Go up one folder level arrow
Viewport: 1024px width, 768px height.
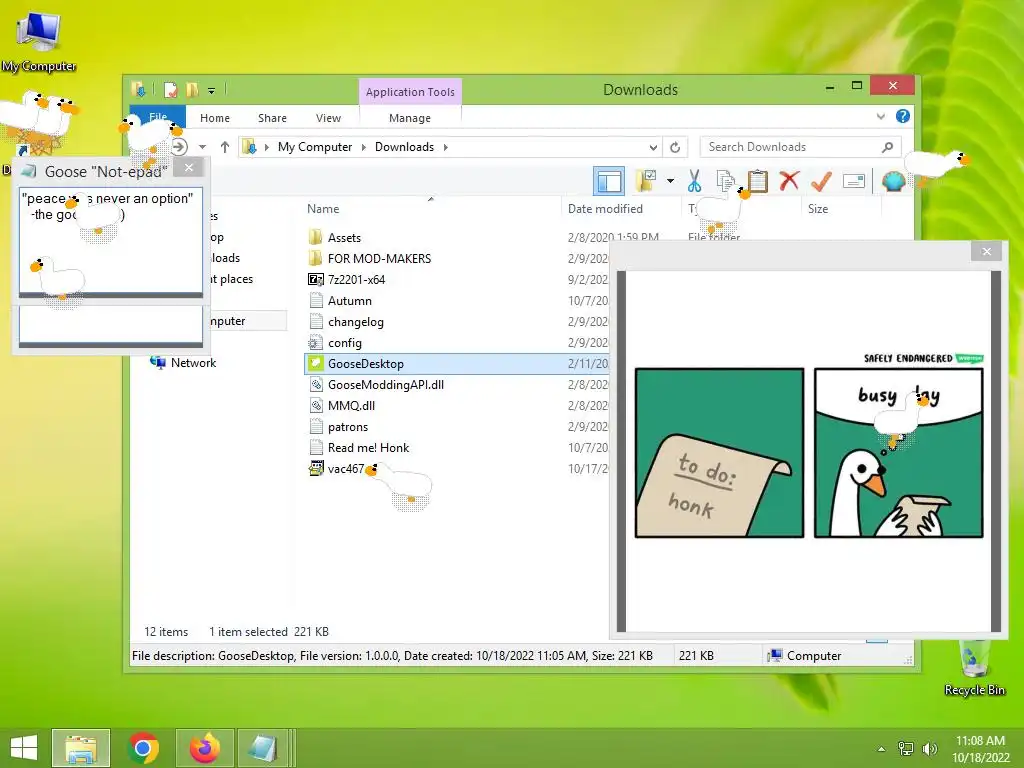(225, 147)
